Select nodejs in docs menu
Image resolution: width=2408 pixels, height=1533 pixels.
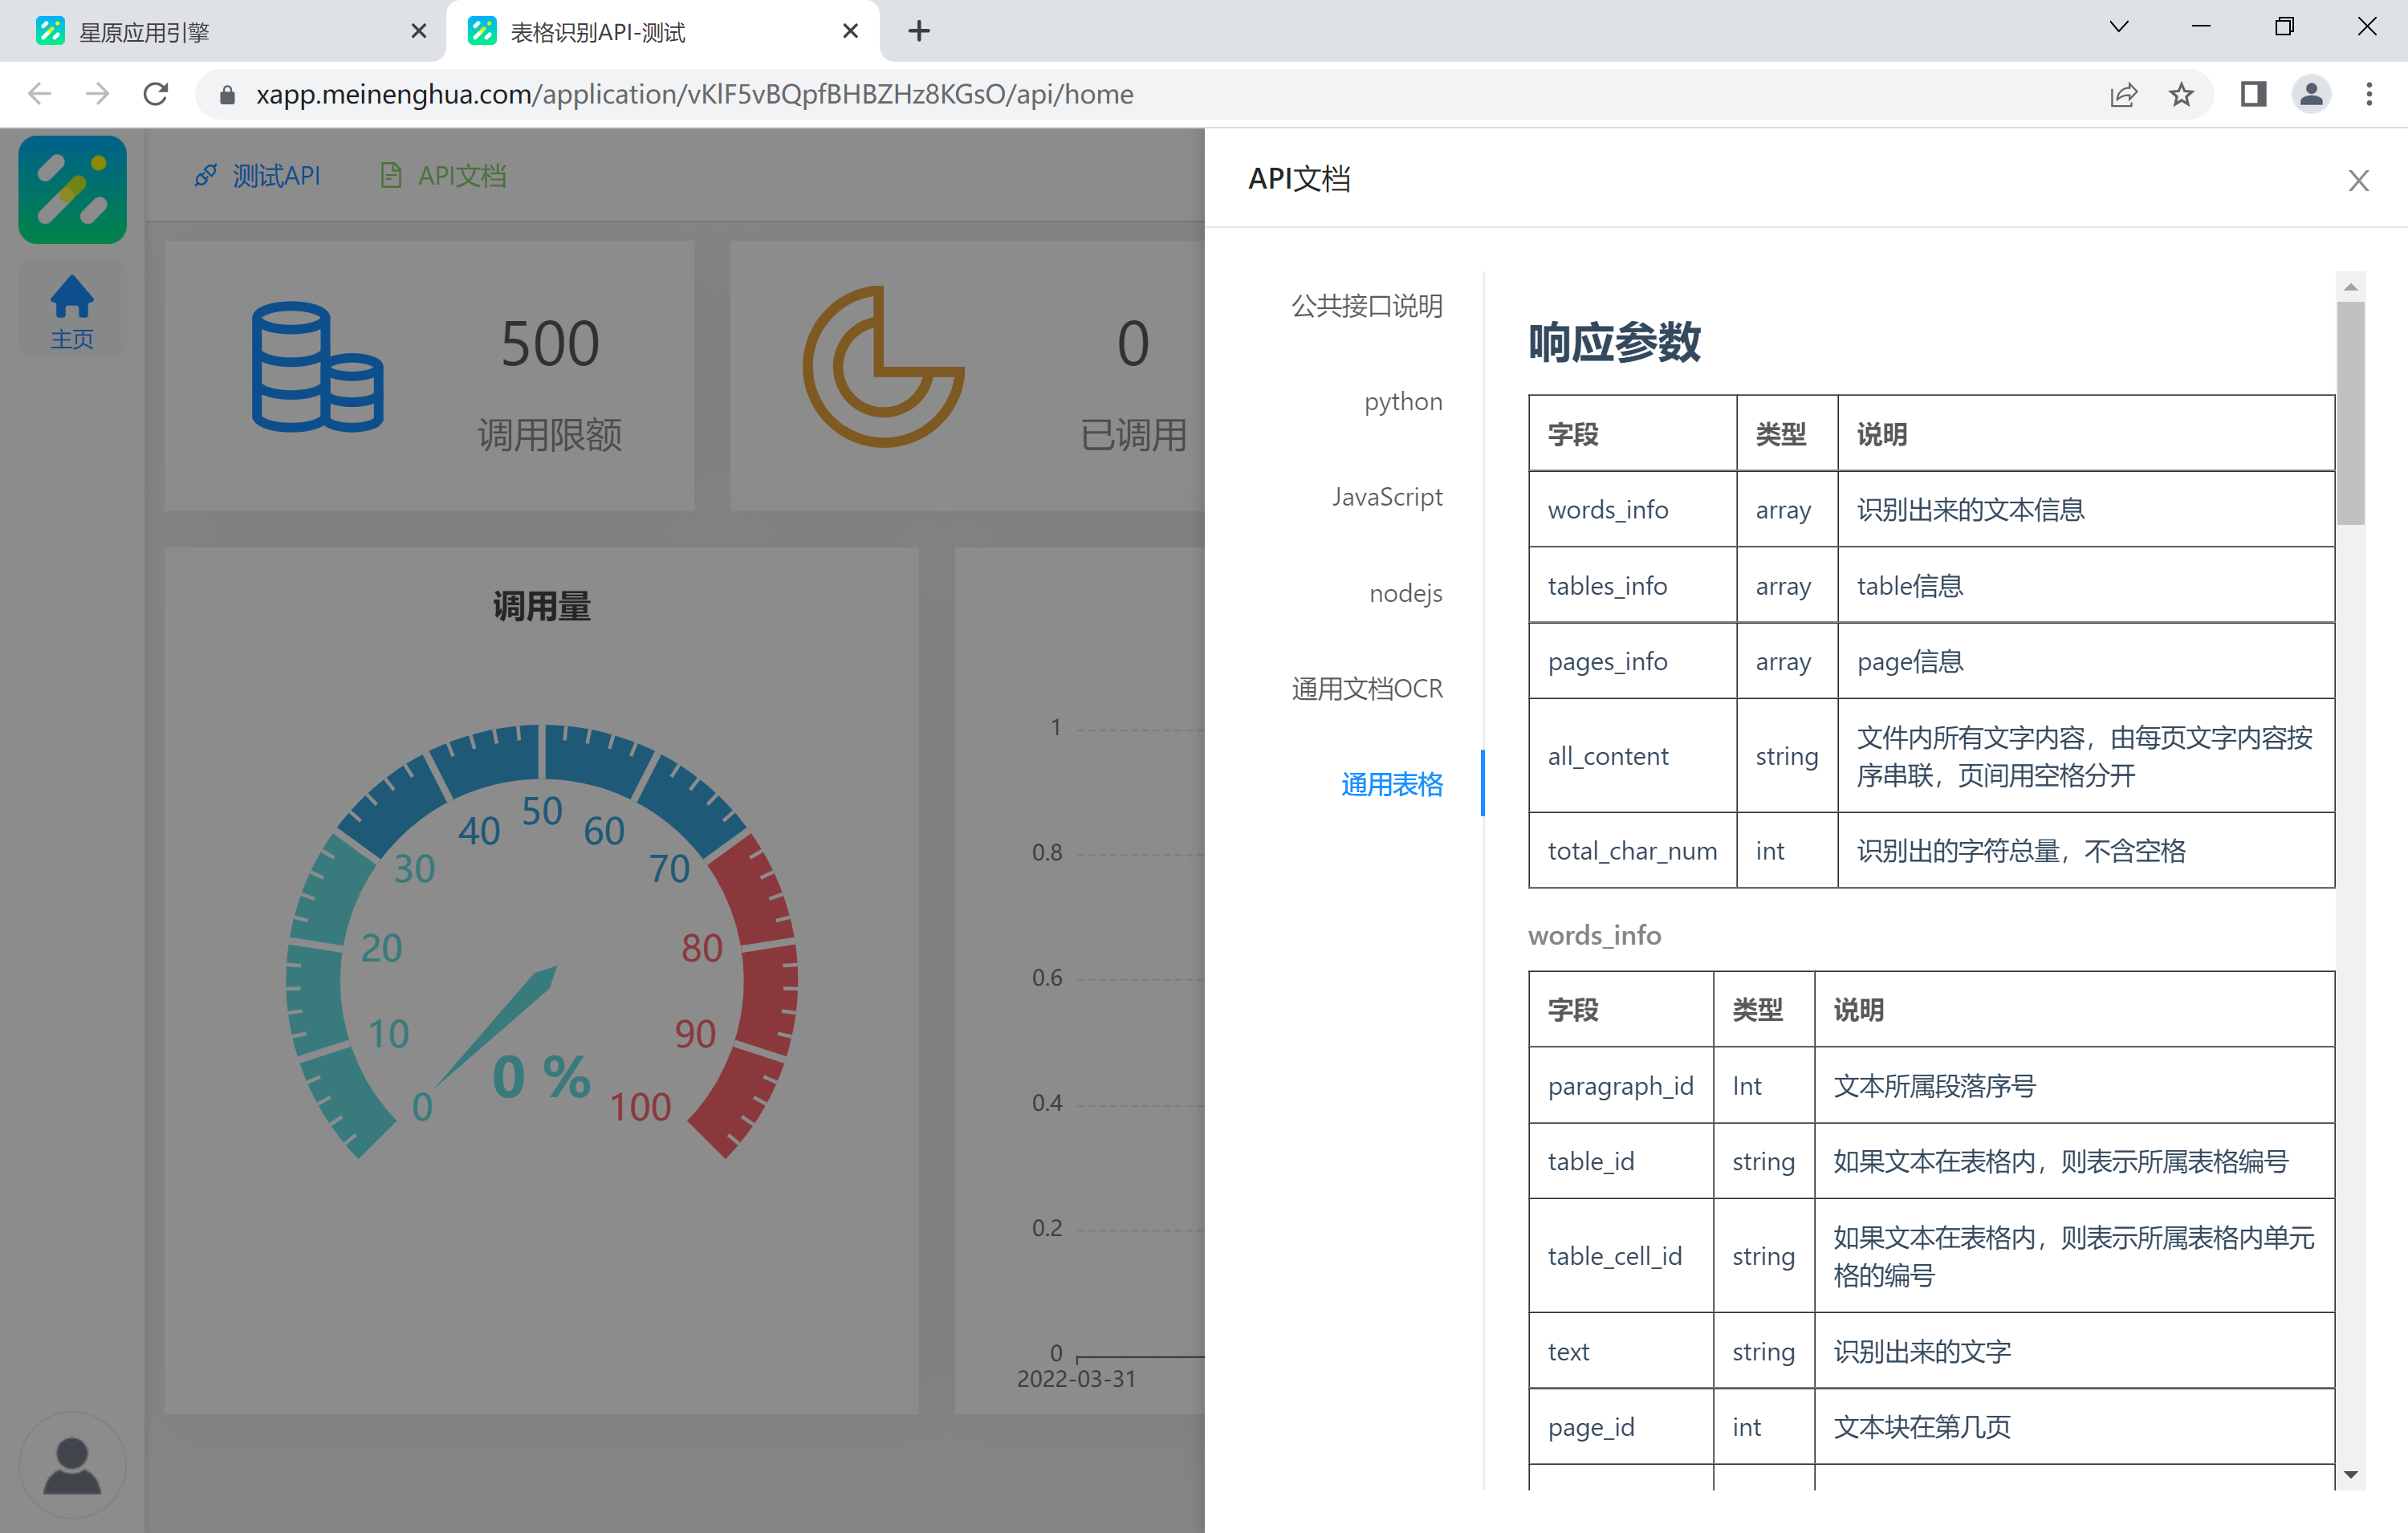[1405, 593]
